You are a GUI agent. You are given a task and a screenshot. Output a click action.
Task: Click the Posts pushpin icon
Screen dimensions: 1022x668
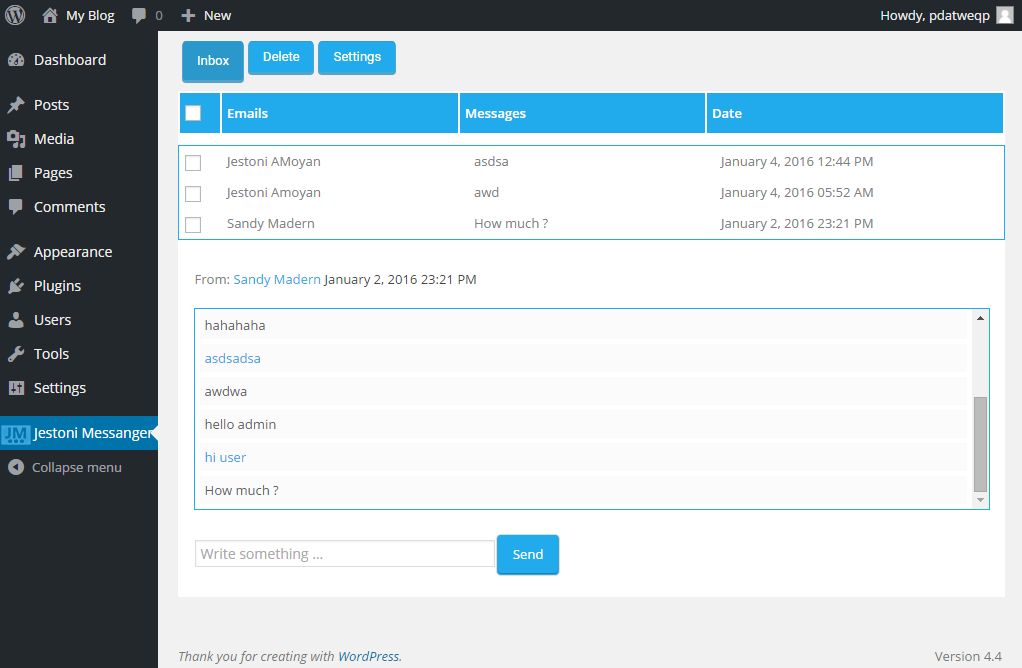click(16, 105)
